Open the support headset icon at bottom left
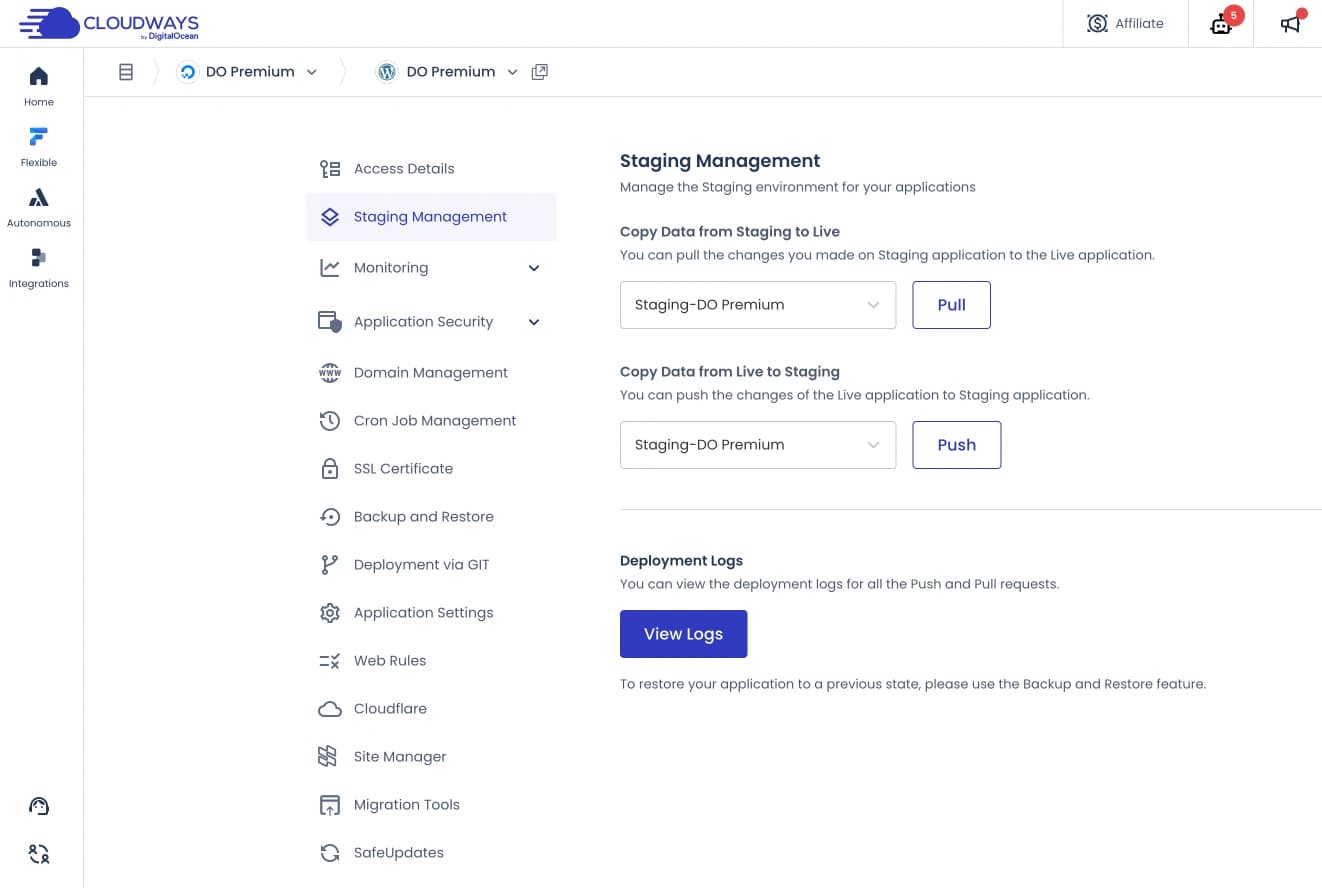The image size is (1322, 888). click(x=38, y=805)
